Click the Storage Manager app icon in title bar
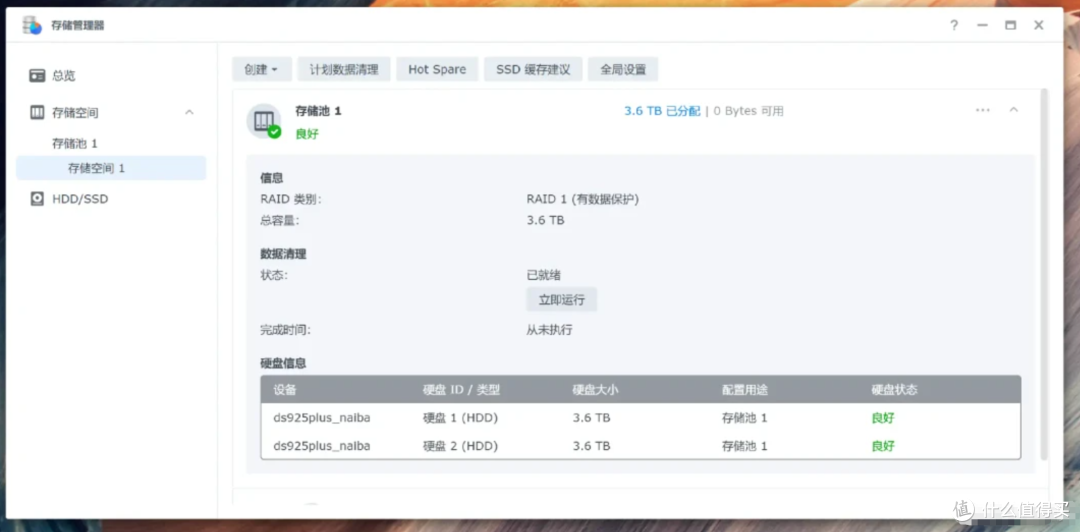 32,25
